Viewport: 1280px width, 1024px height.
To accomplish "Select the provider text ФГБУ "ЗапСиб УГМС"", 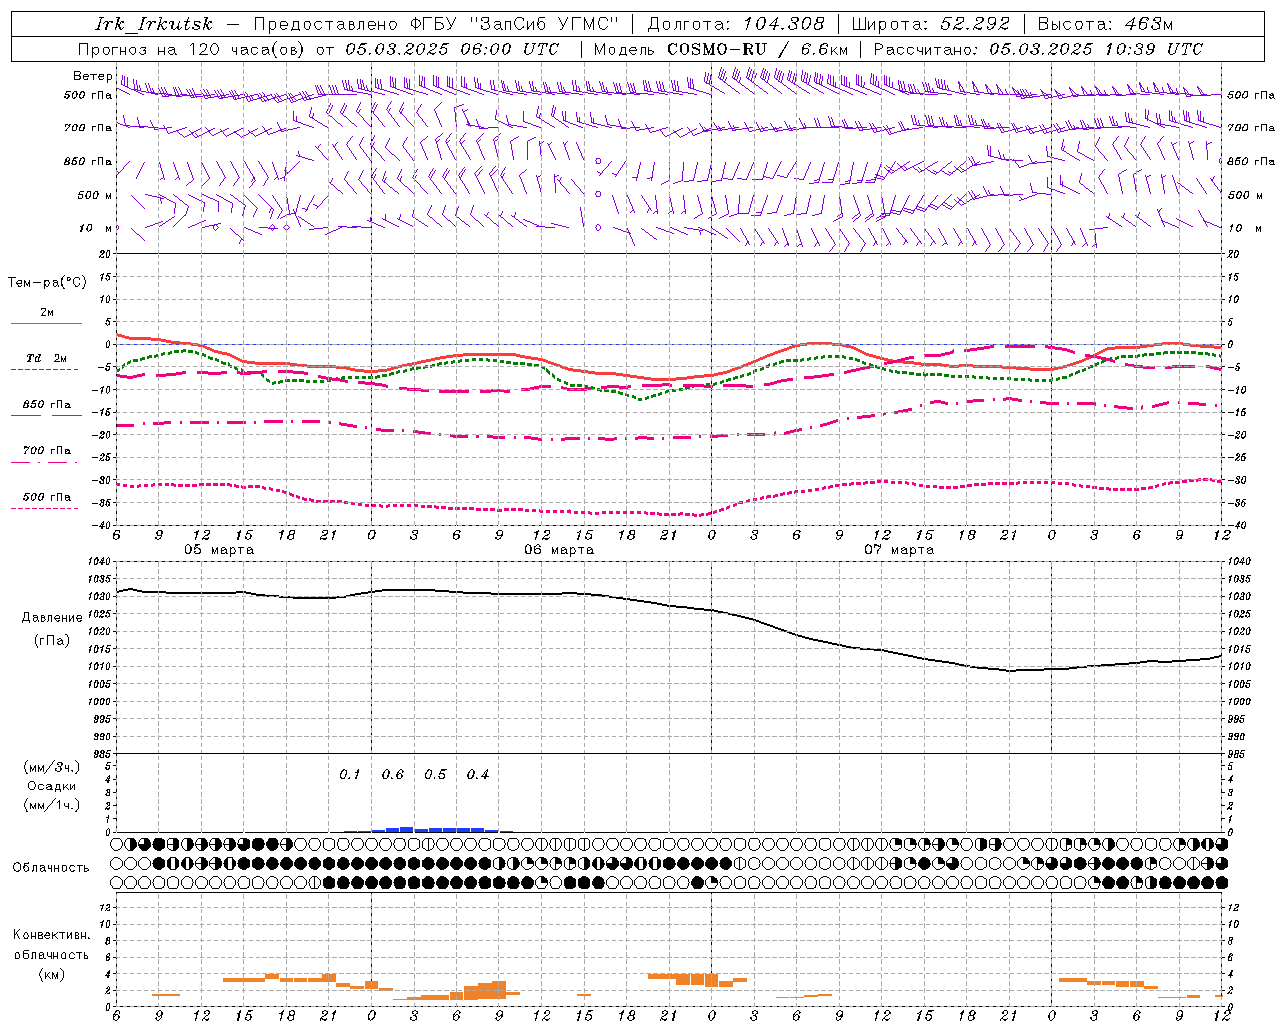I will pyautogui.click(x=515, y=24).
